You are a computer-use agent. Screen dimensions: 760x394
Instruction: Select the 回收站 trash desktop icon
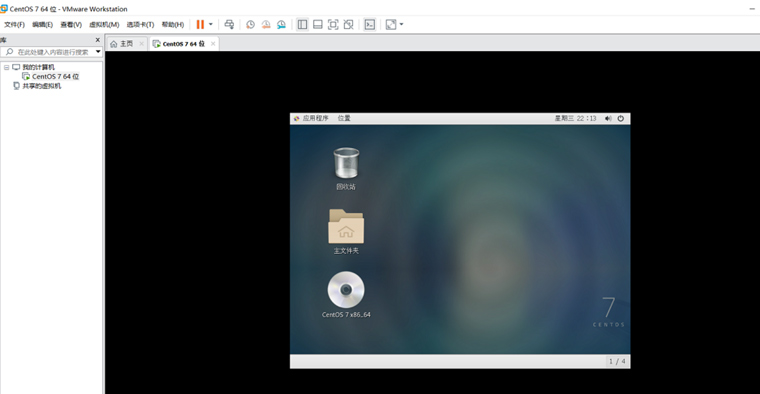click(x=346, y=169)
